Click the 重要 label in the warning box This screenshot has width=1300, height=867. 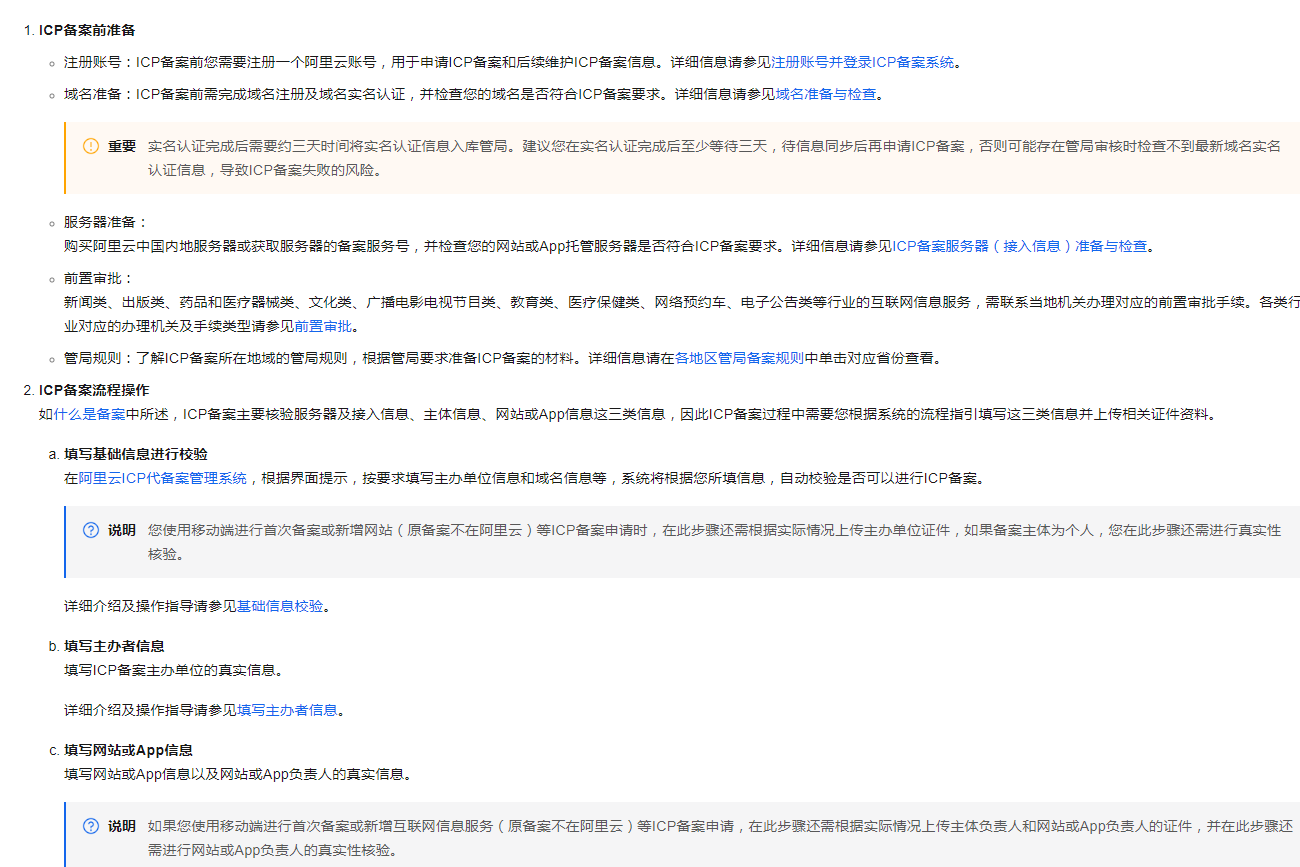coord(122,146)
